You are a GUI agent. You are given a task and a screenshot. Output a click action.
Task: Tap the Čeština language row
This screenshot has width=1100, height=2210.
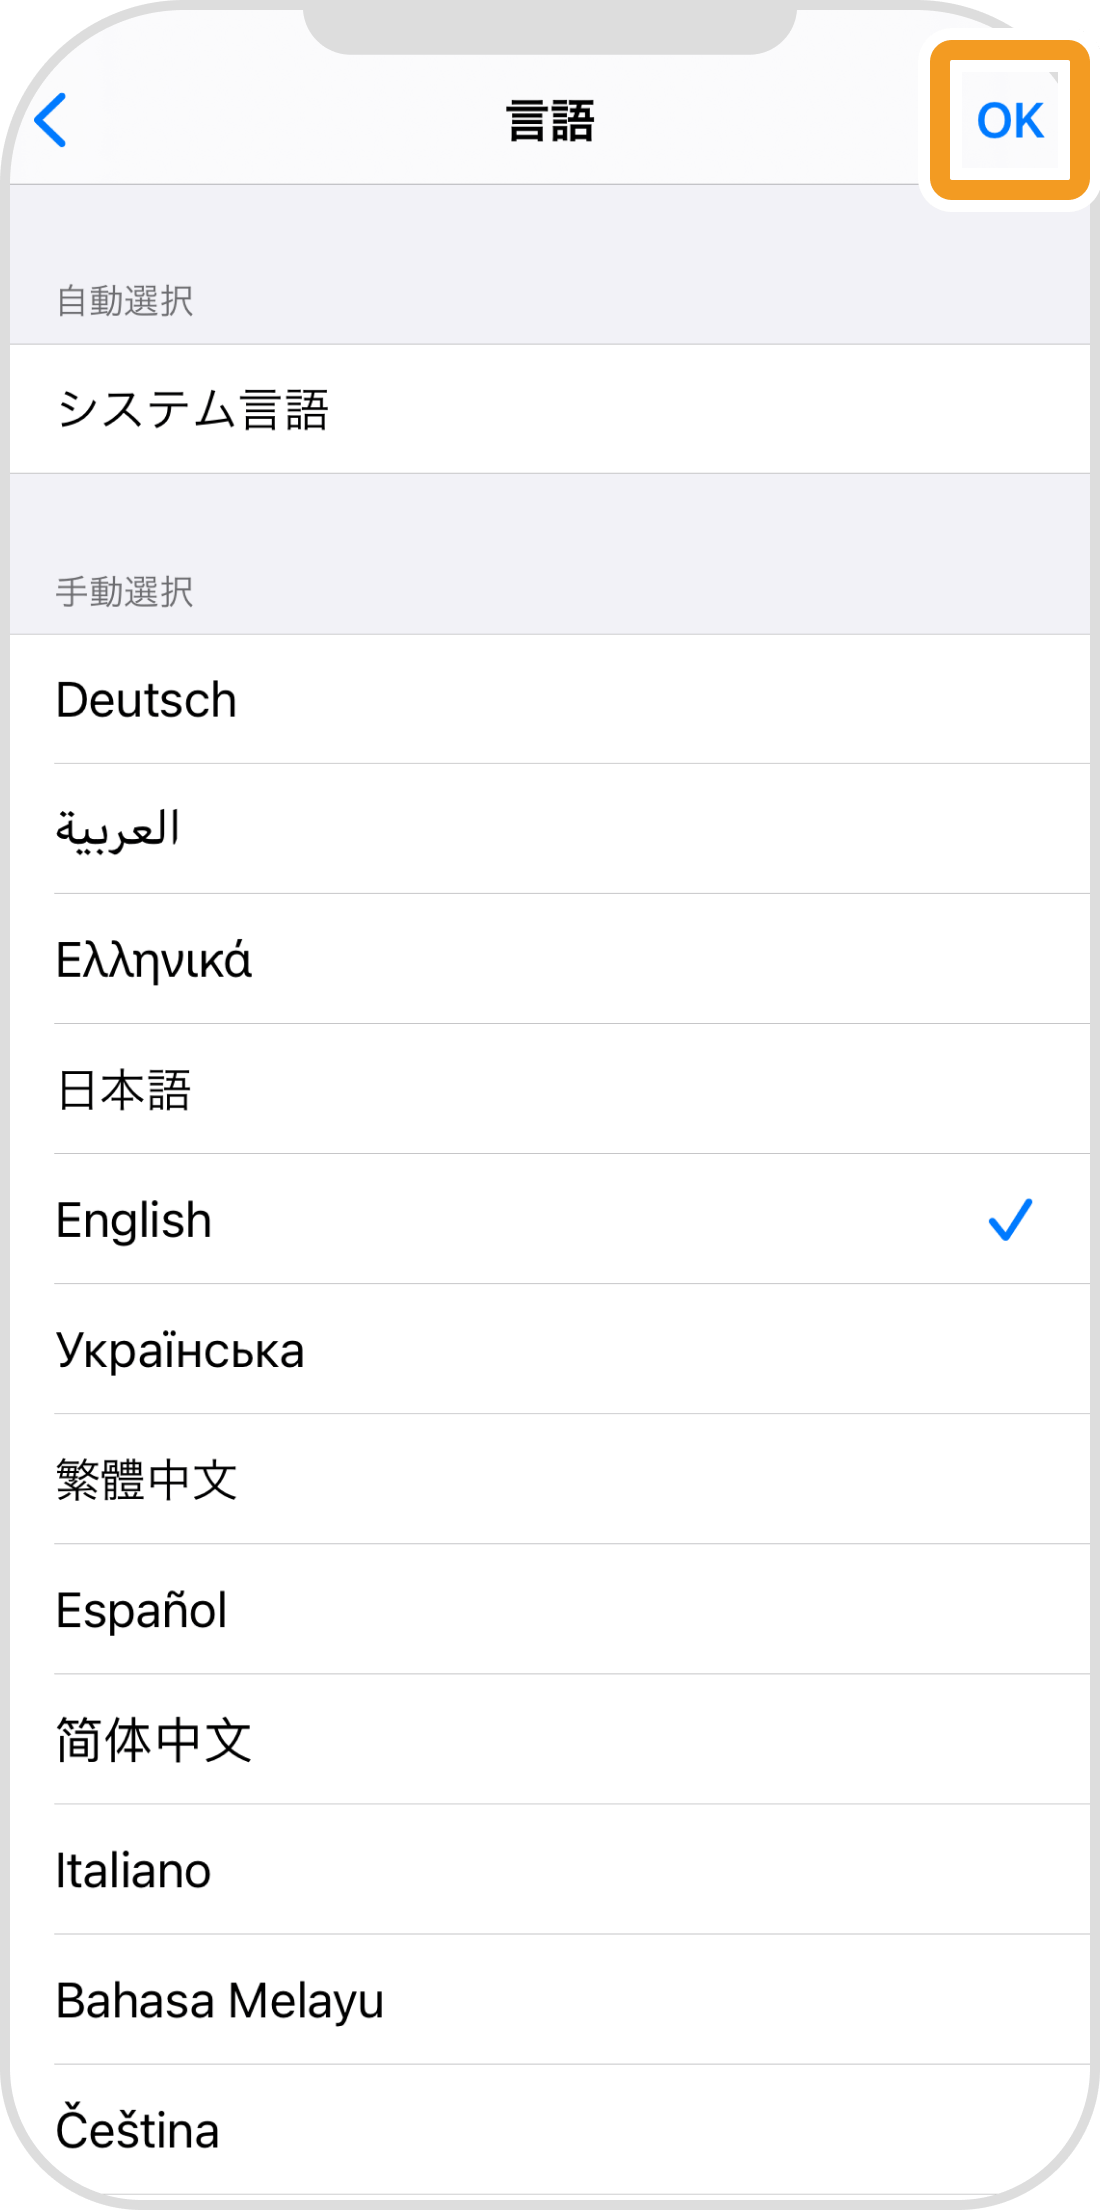click(138, 2130)
